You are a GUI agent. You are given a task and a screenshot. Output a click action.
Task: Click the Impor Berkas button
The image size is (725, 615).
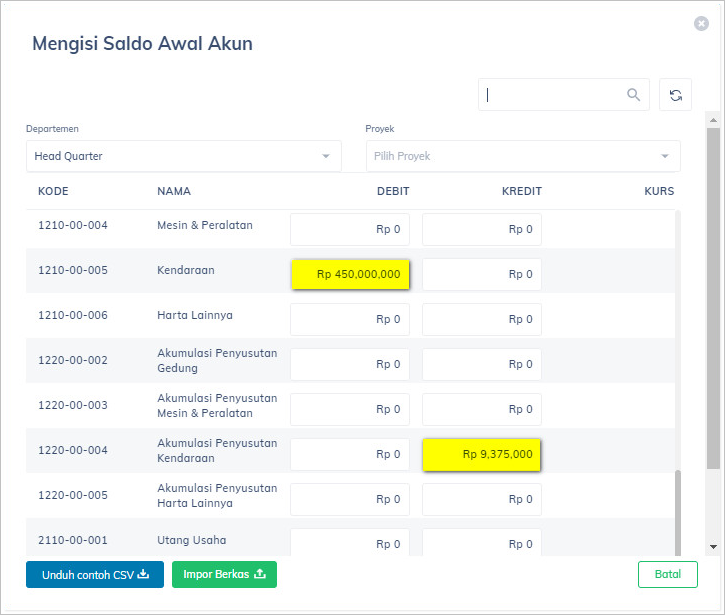coord(224,574)
